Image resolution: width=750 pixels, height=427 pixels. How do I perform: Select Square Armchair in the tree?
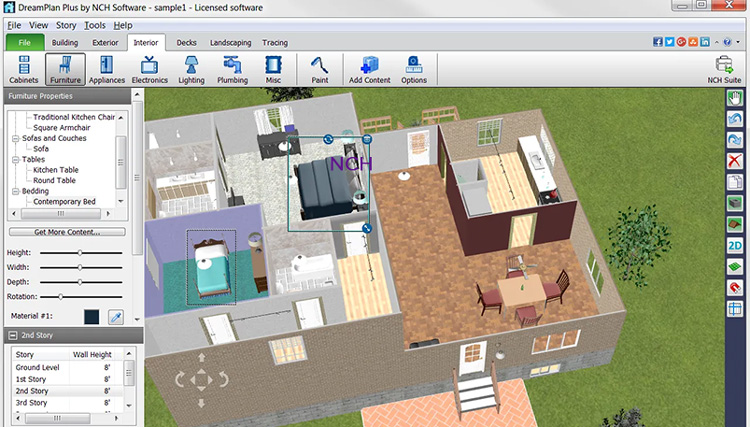pos(62,128)
